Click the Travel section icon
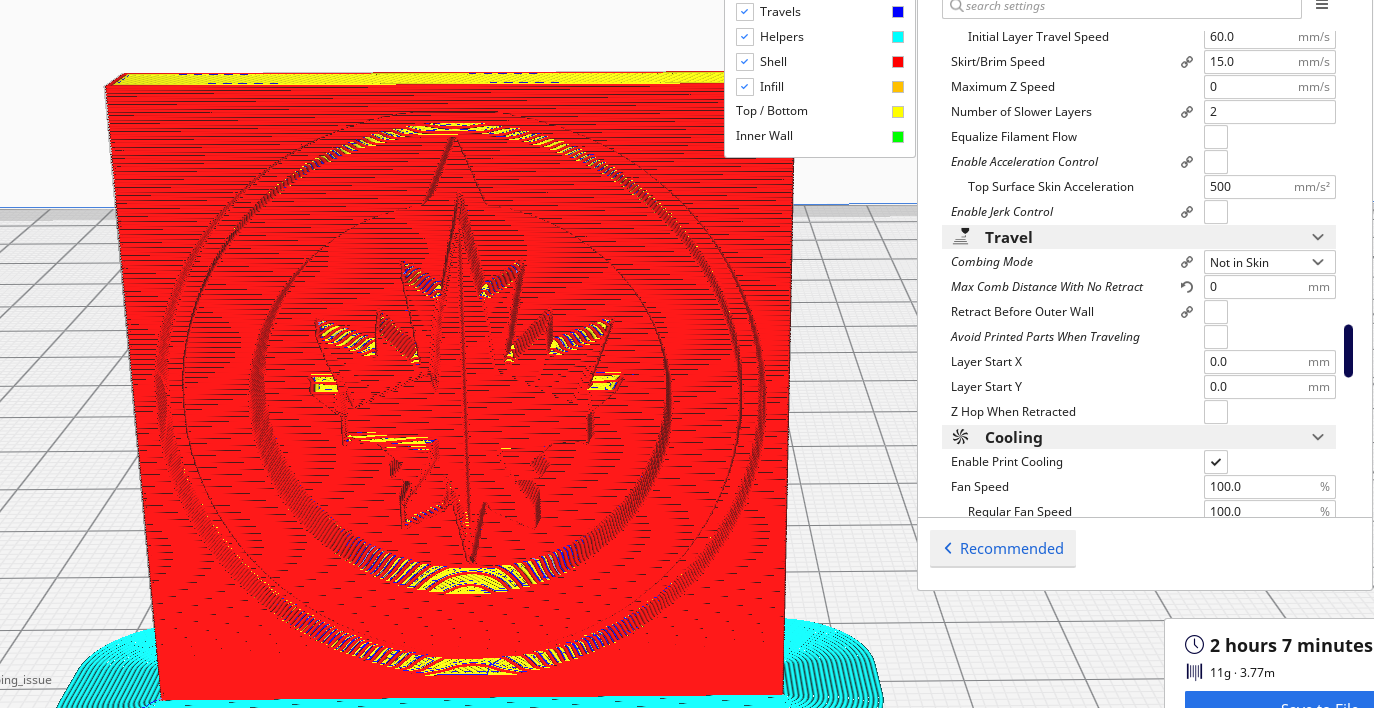 click(962, 237)
